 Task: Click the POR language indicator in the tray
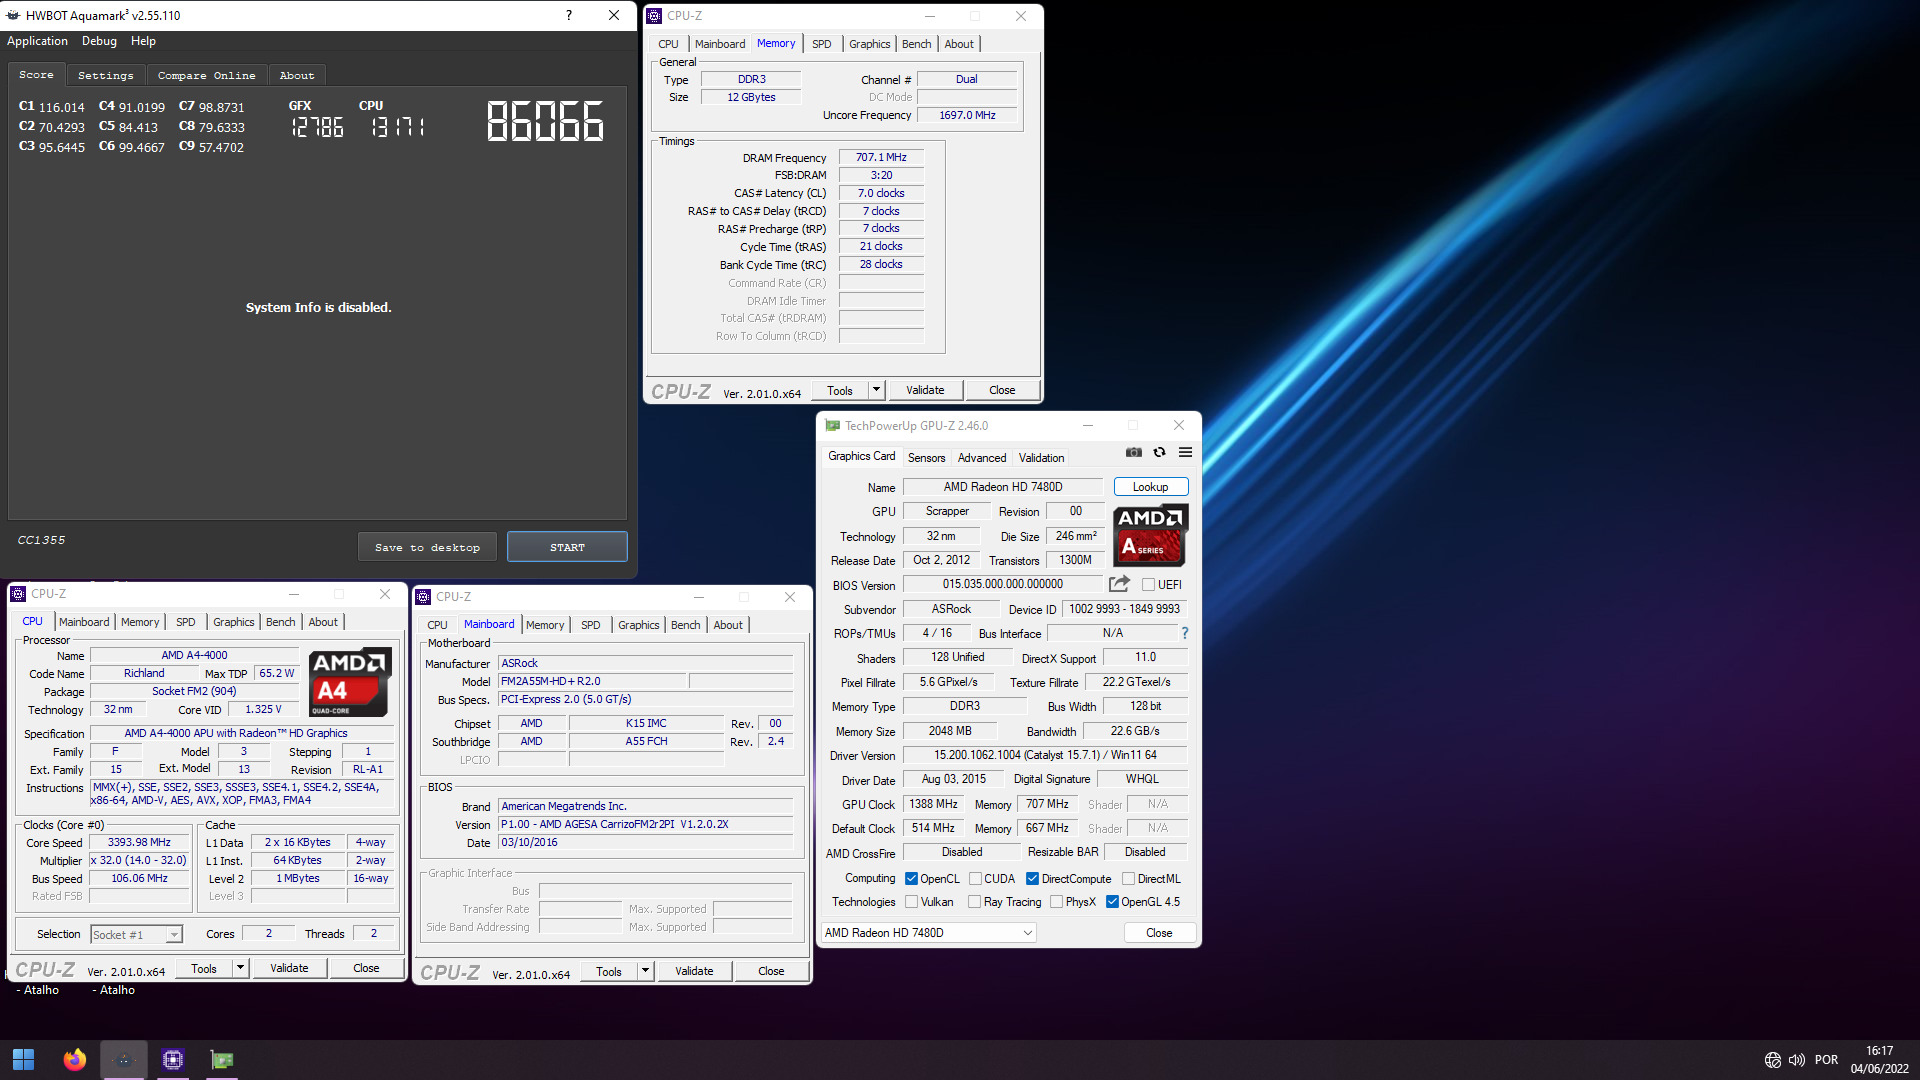coord(1826,1060)
